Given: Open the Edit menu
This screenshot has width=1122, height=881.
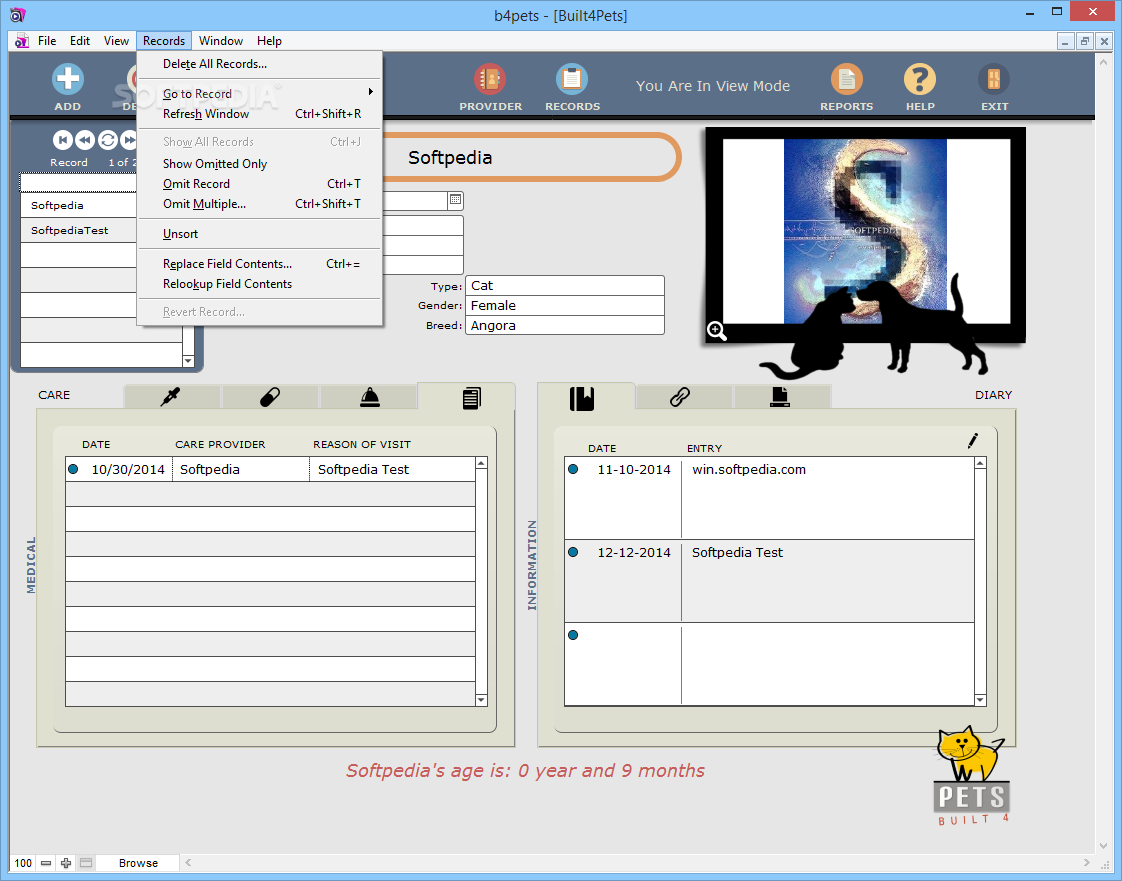Looking at the screenshot, I should (79, 41).
